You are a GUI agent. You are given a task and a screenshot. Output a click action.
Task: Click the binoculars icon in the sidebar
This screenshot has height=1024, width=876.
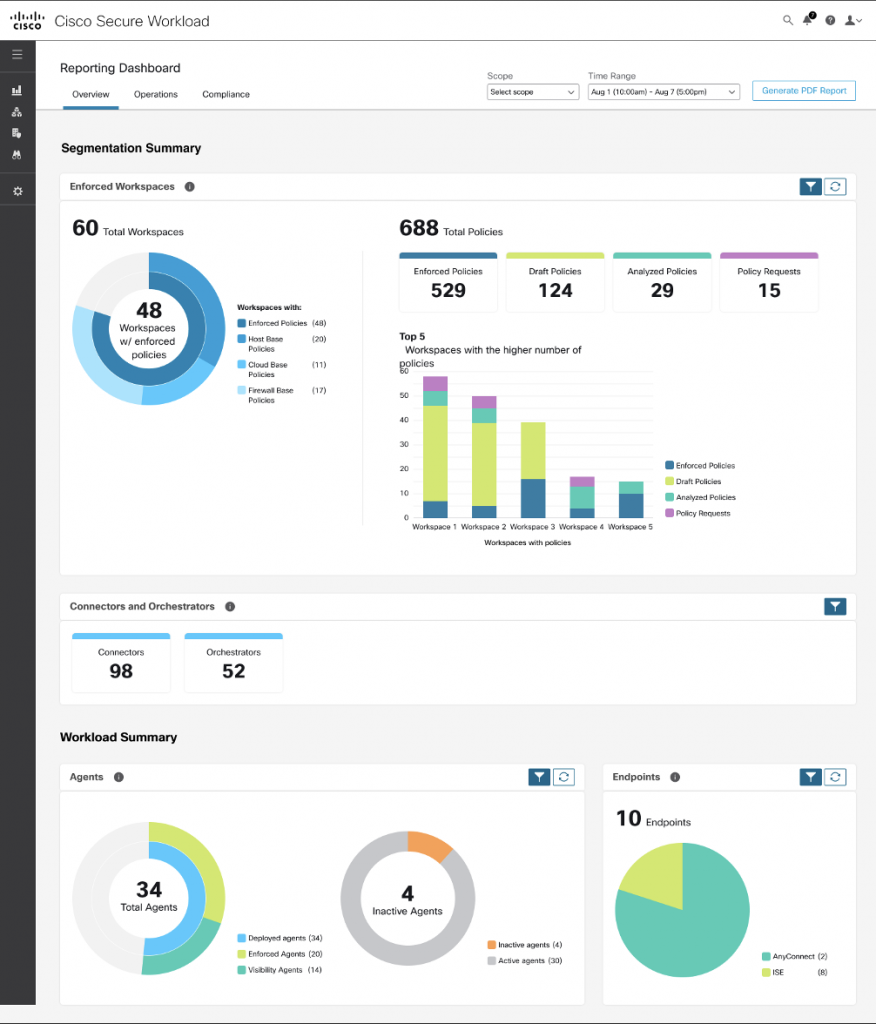(17, 155)
